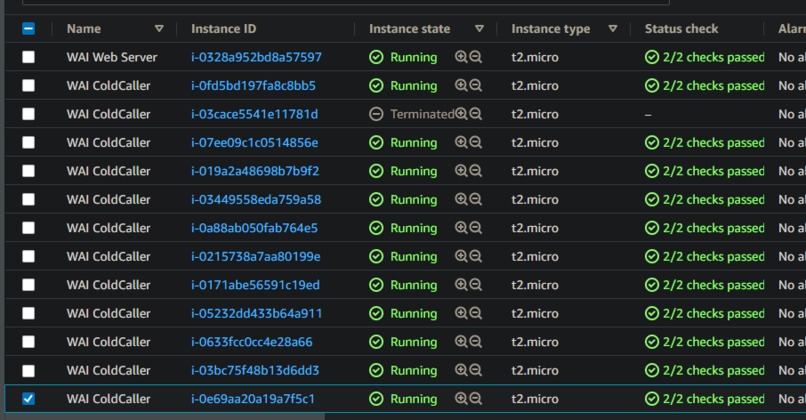806x420 pixels.
Task: Click zoom-out filter icon for i-0a88ab050fab764e5
Action: tap(475, 228)
